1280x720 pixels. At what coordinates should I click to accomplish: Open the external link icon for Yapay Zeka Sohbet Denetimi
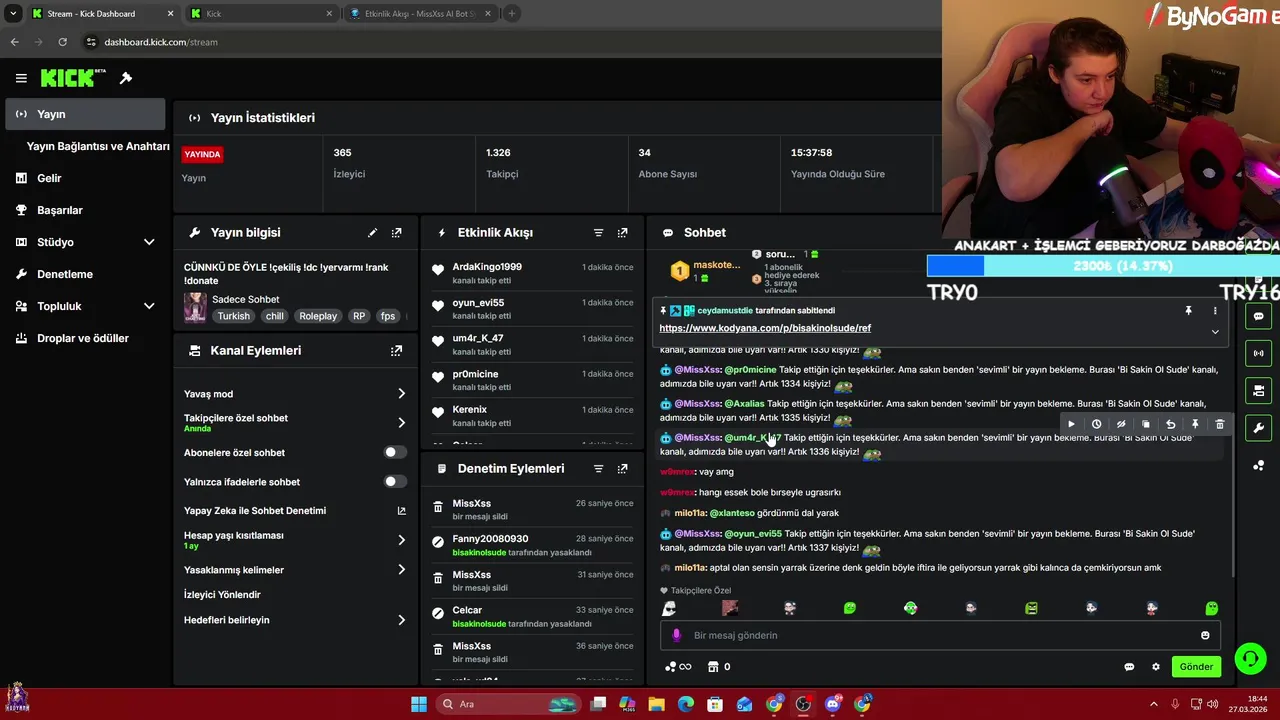[401, 511]
